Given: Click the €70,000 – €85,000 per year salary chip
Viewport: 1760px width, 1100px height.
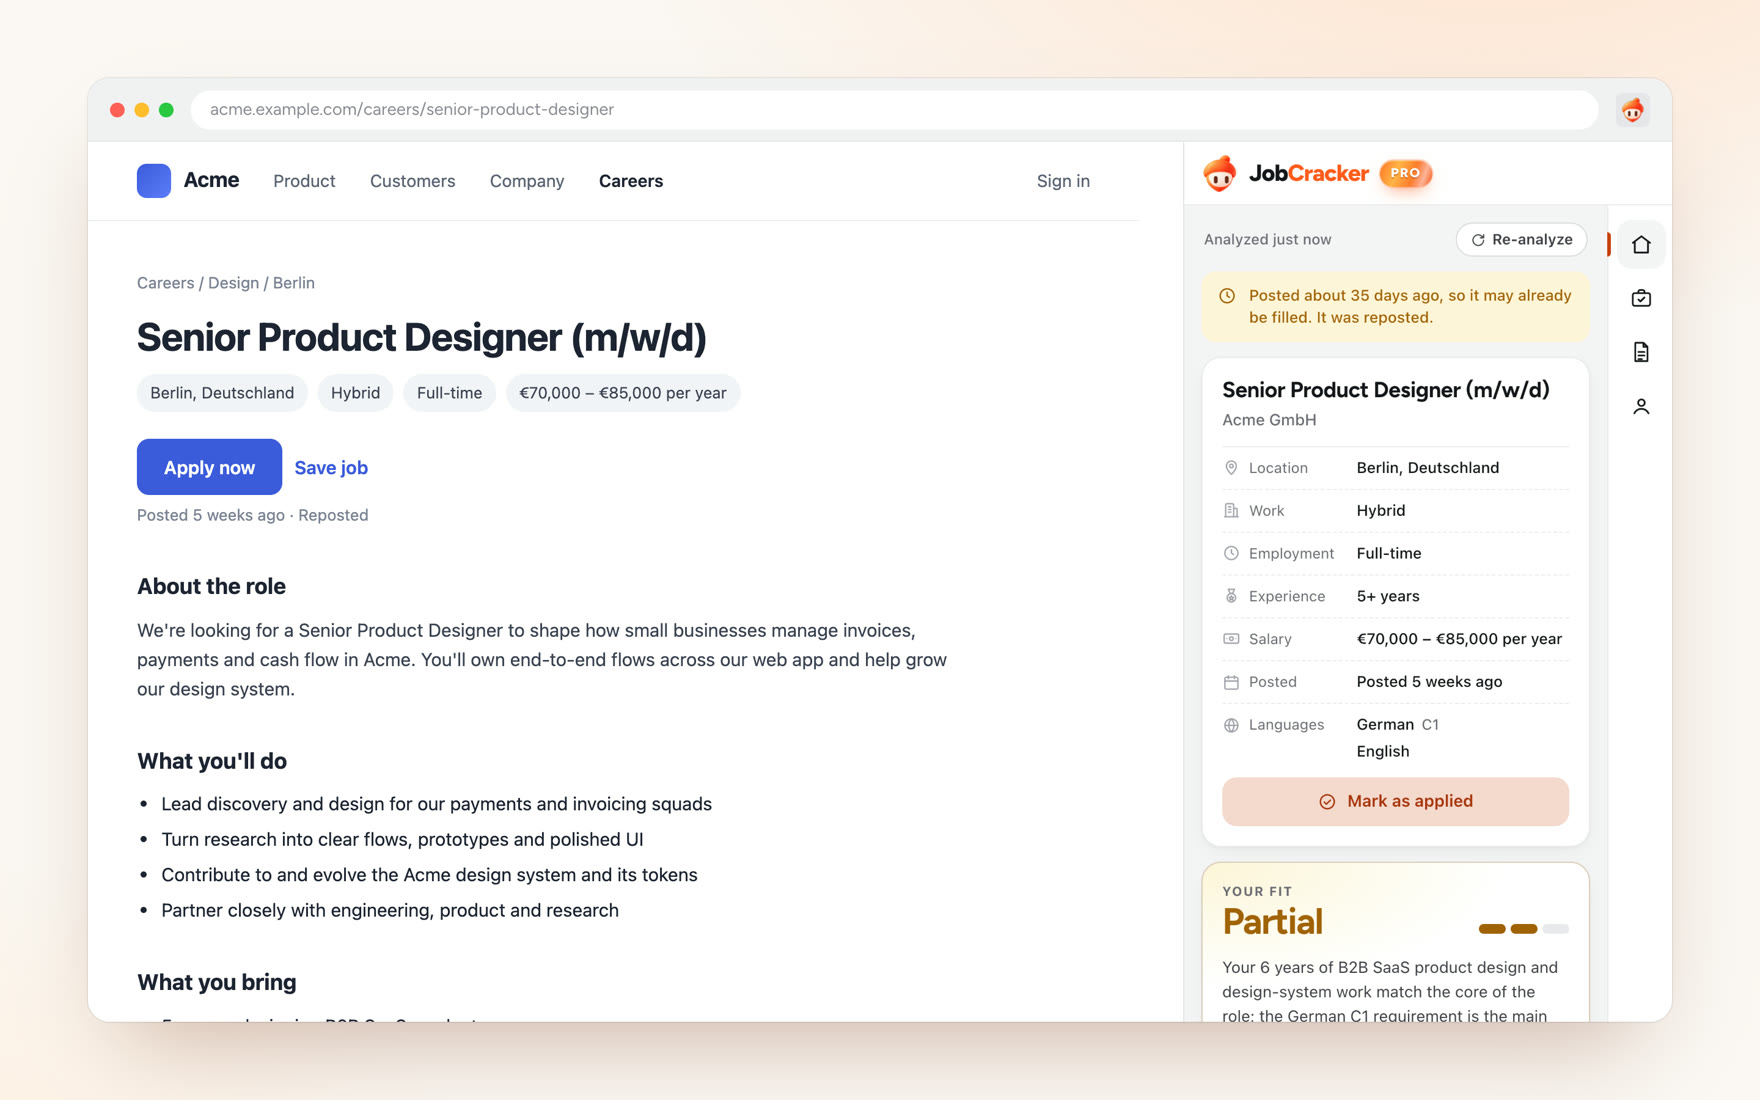Looking at the screenshot, I should pyautogui.click(x=623, y=393).
